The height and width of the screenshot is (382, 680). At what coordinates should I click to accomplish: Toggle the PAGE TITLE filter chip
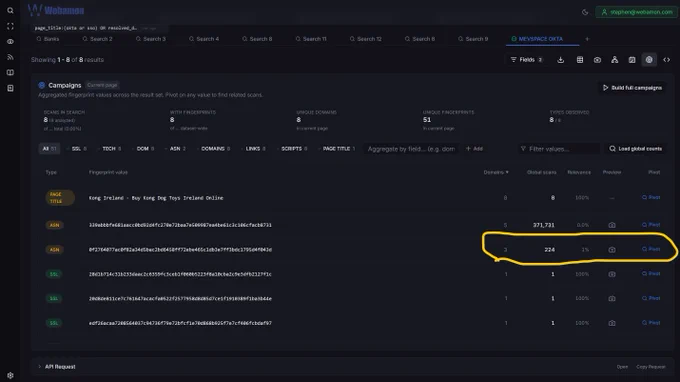point(337,149)
